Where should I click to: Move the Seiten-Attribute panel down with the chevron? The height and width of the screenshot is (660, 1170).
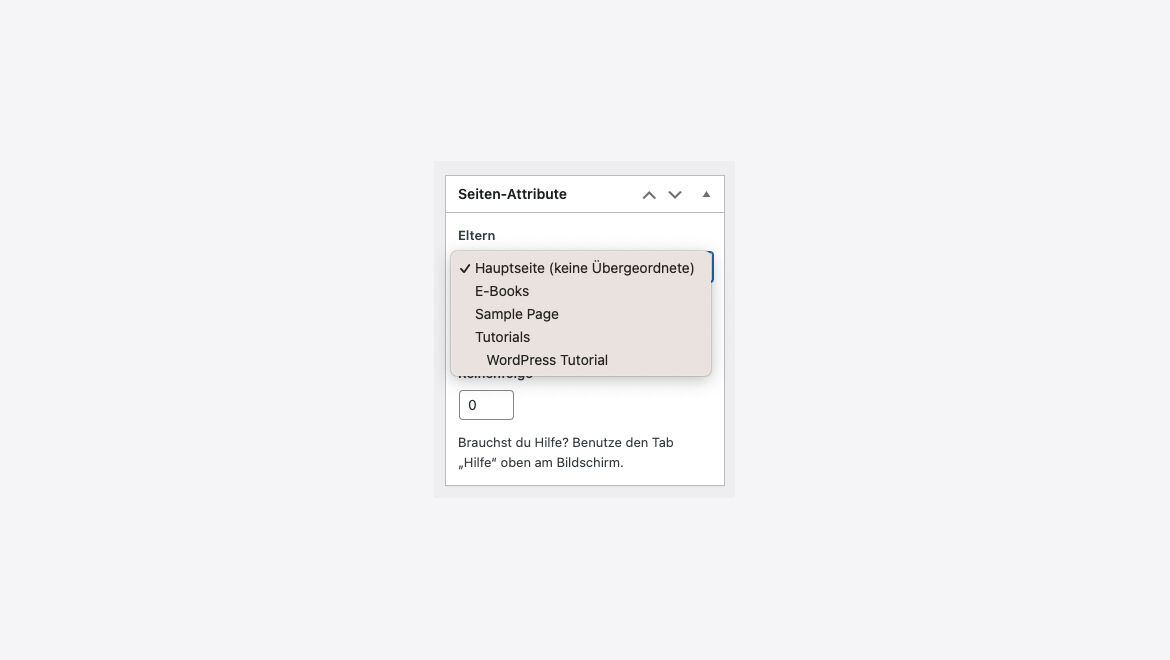(675, 195)
